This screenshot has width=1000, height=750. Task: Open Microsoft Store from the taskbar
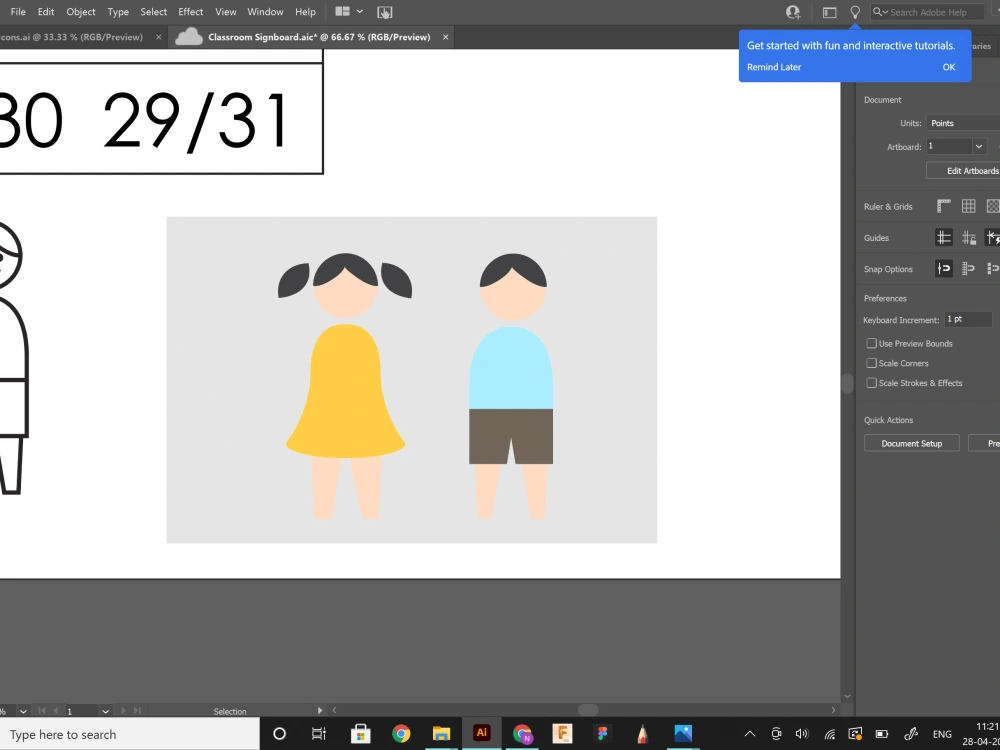tap(360, 733)
